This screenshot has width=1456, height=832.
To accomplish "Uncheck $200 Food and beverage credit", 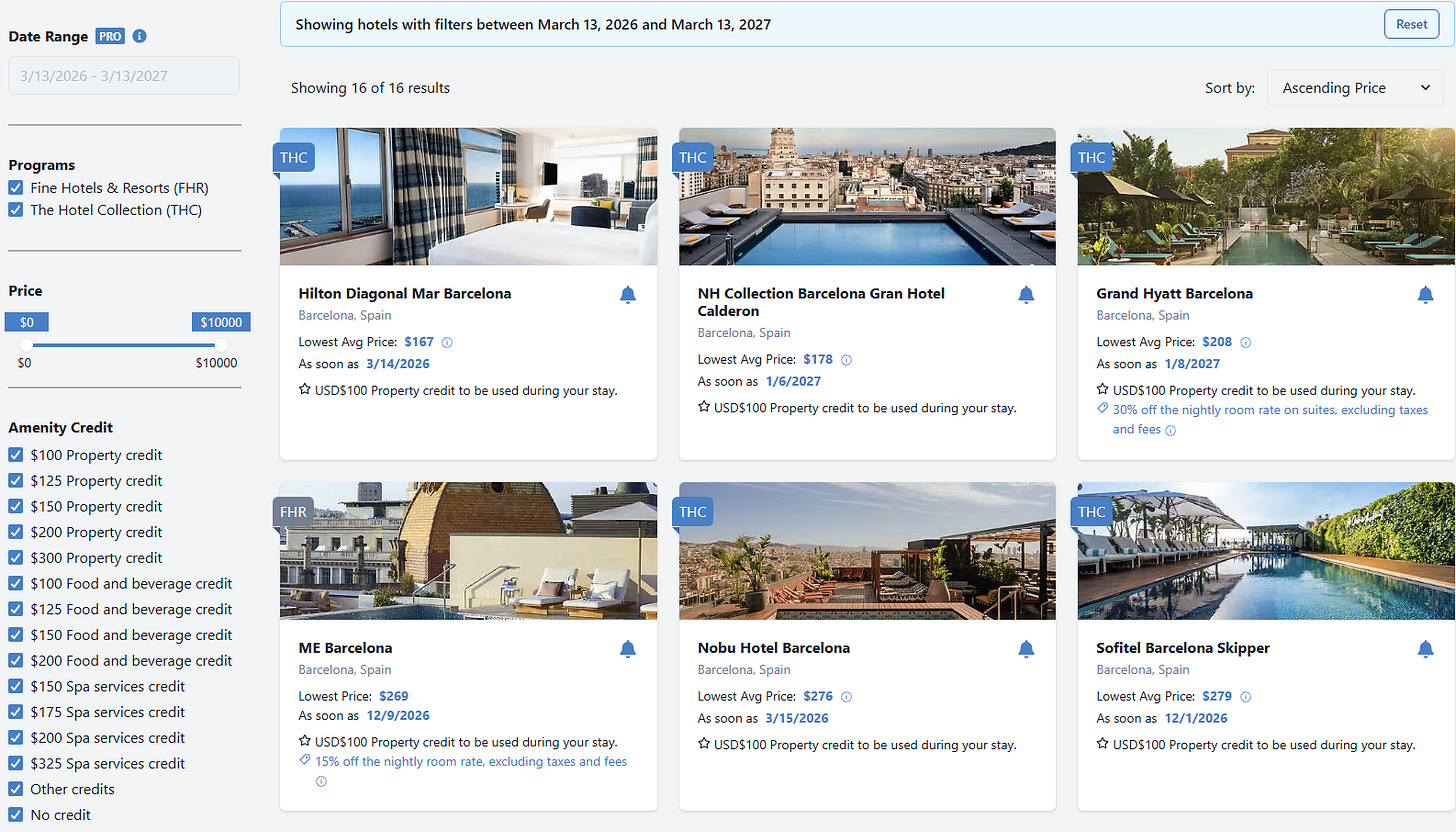I will coord(16,661).
